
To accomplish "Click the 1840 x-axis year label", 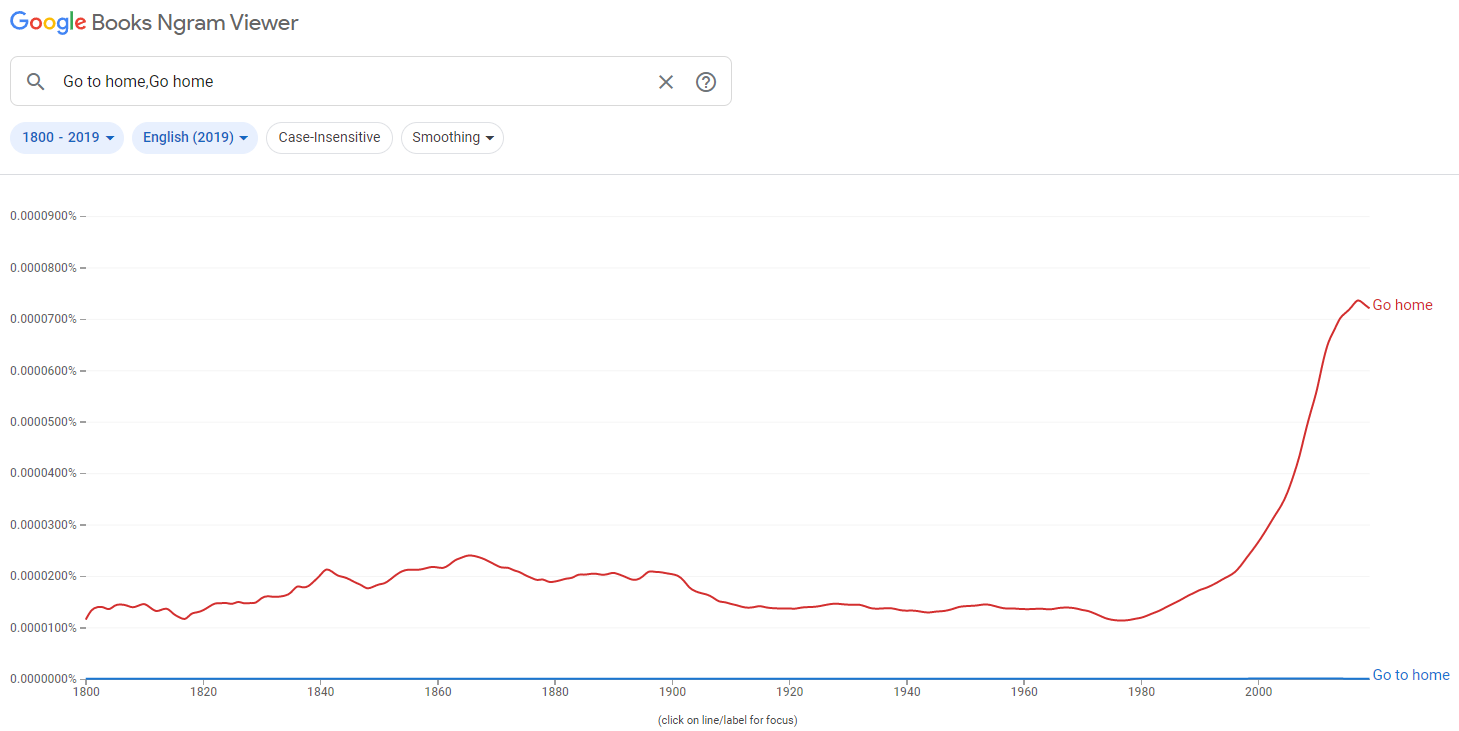I will point(320,691).
